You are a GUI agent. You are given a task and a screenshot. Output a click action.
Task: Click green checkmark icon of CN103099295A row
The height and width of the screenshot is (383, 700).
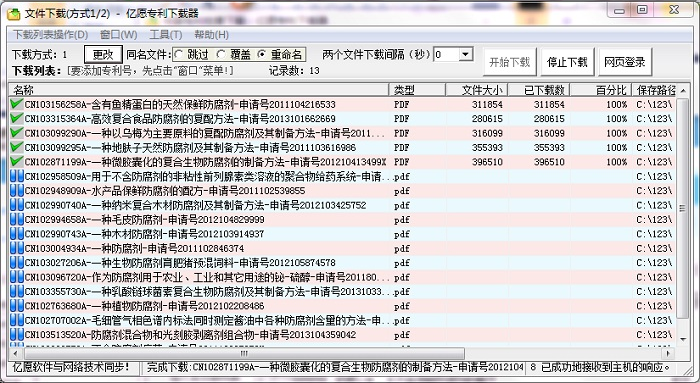pyautogui.click(x=17, y=147)
